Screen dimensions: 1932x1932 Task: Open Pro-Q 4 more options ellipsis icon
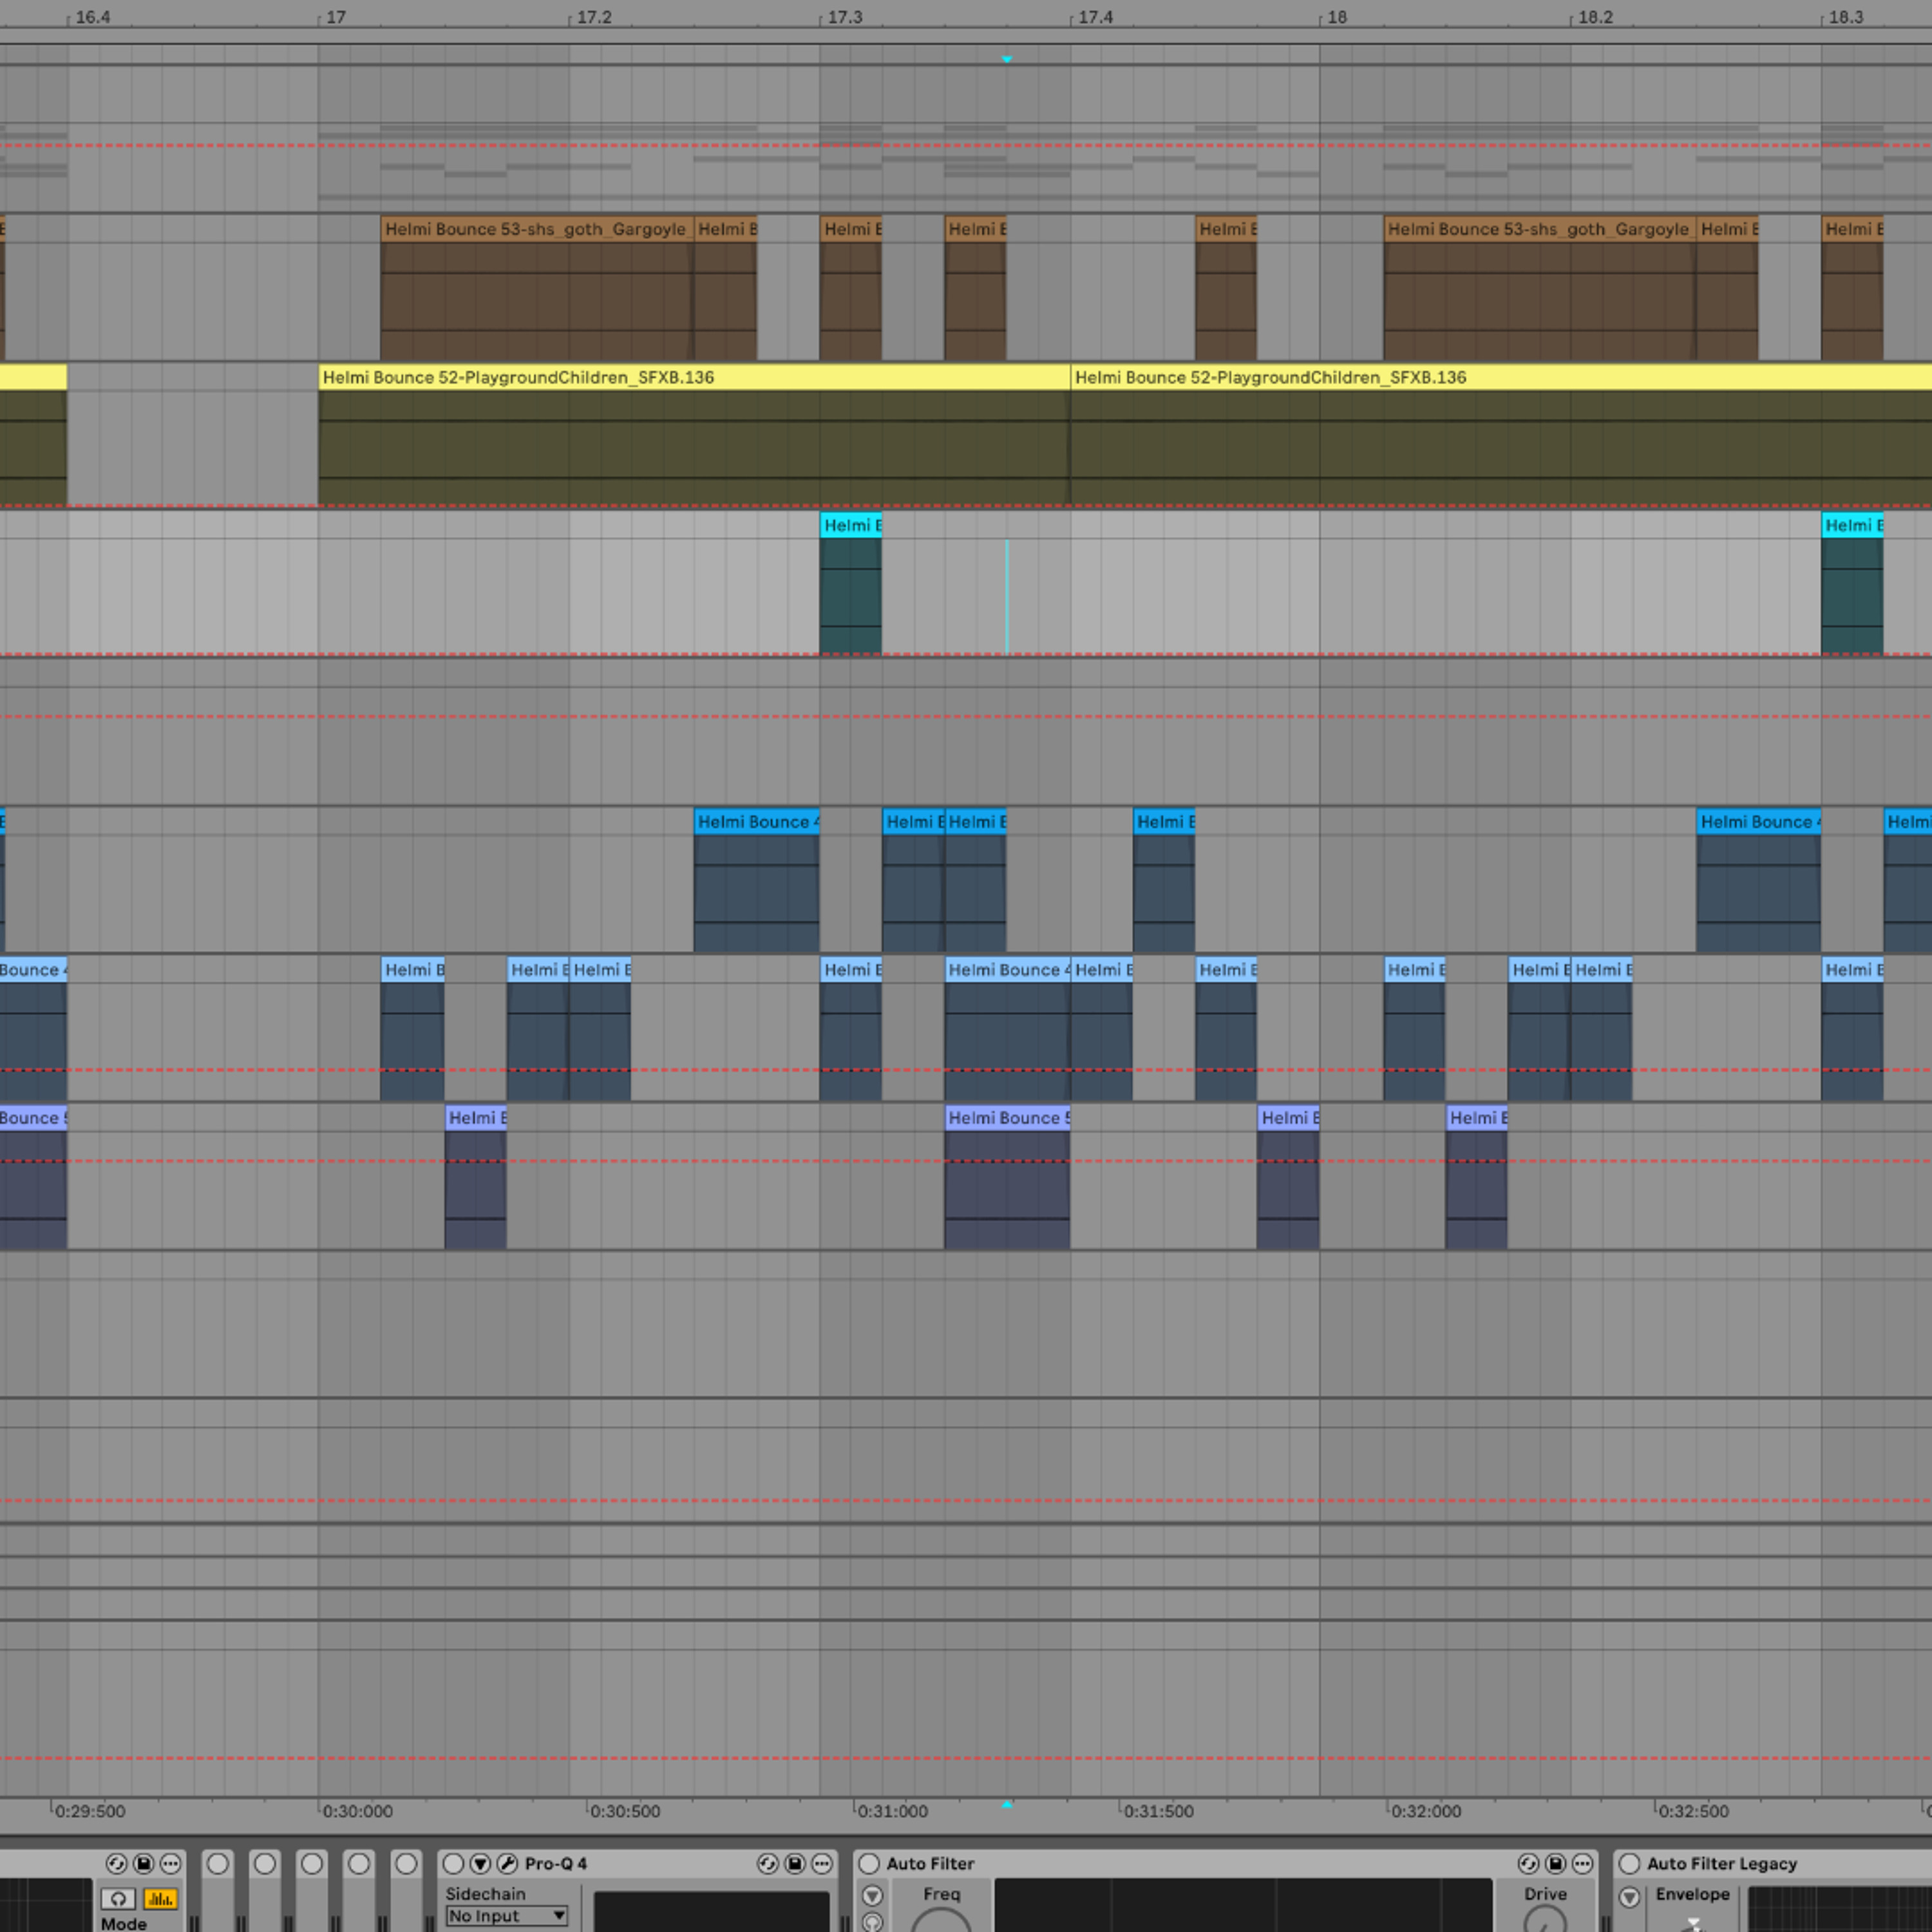click(822, 1864)
